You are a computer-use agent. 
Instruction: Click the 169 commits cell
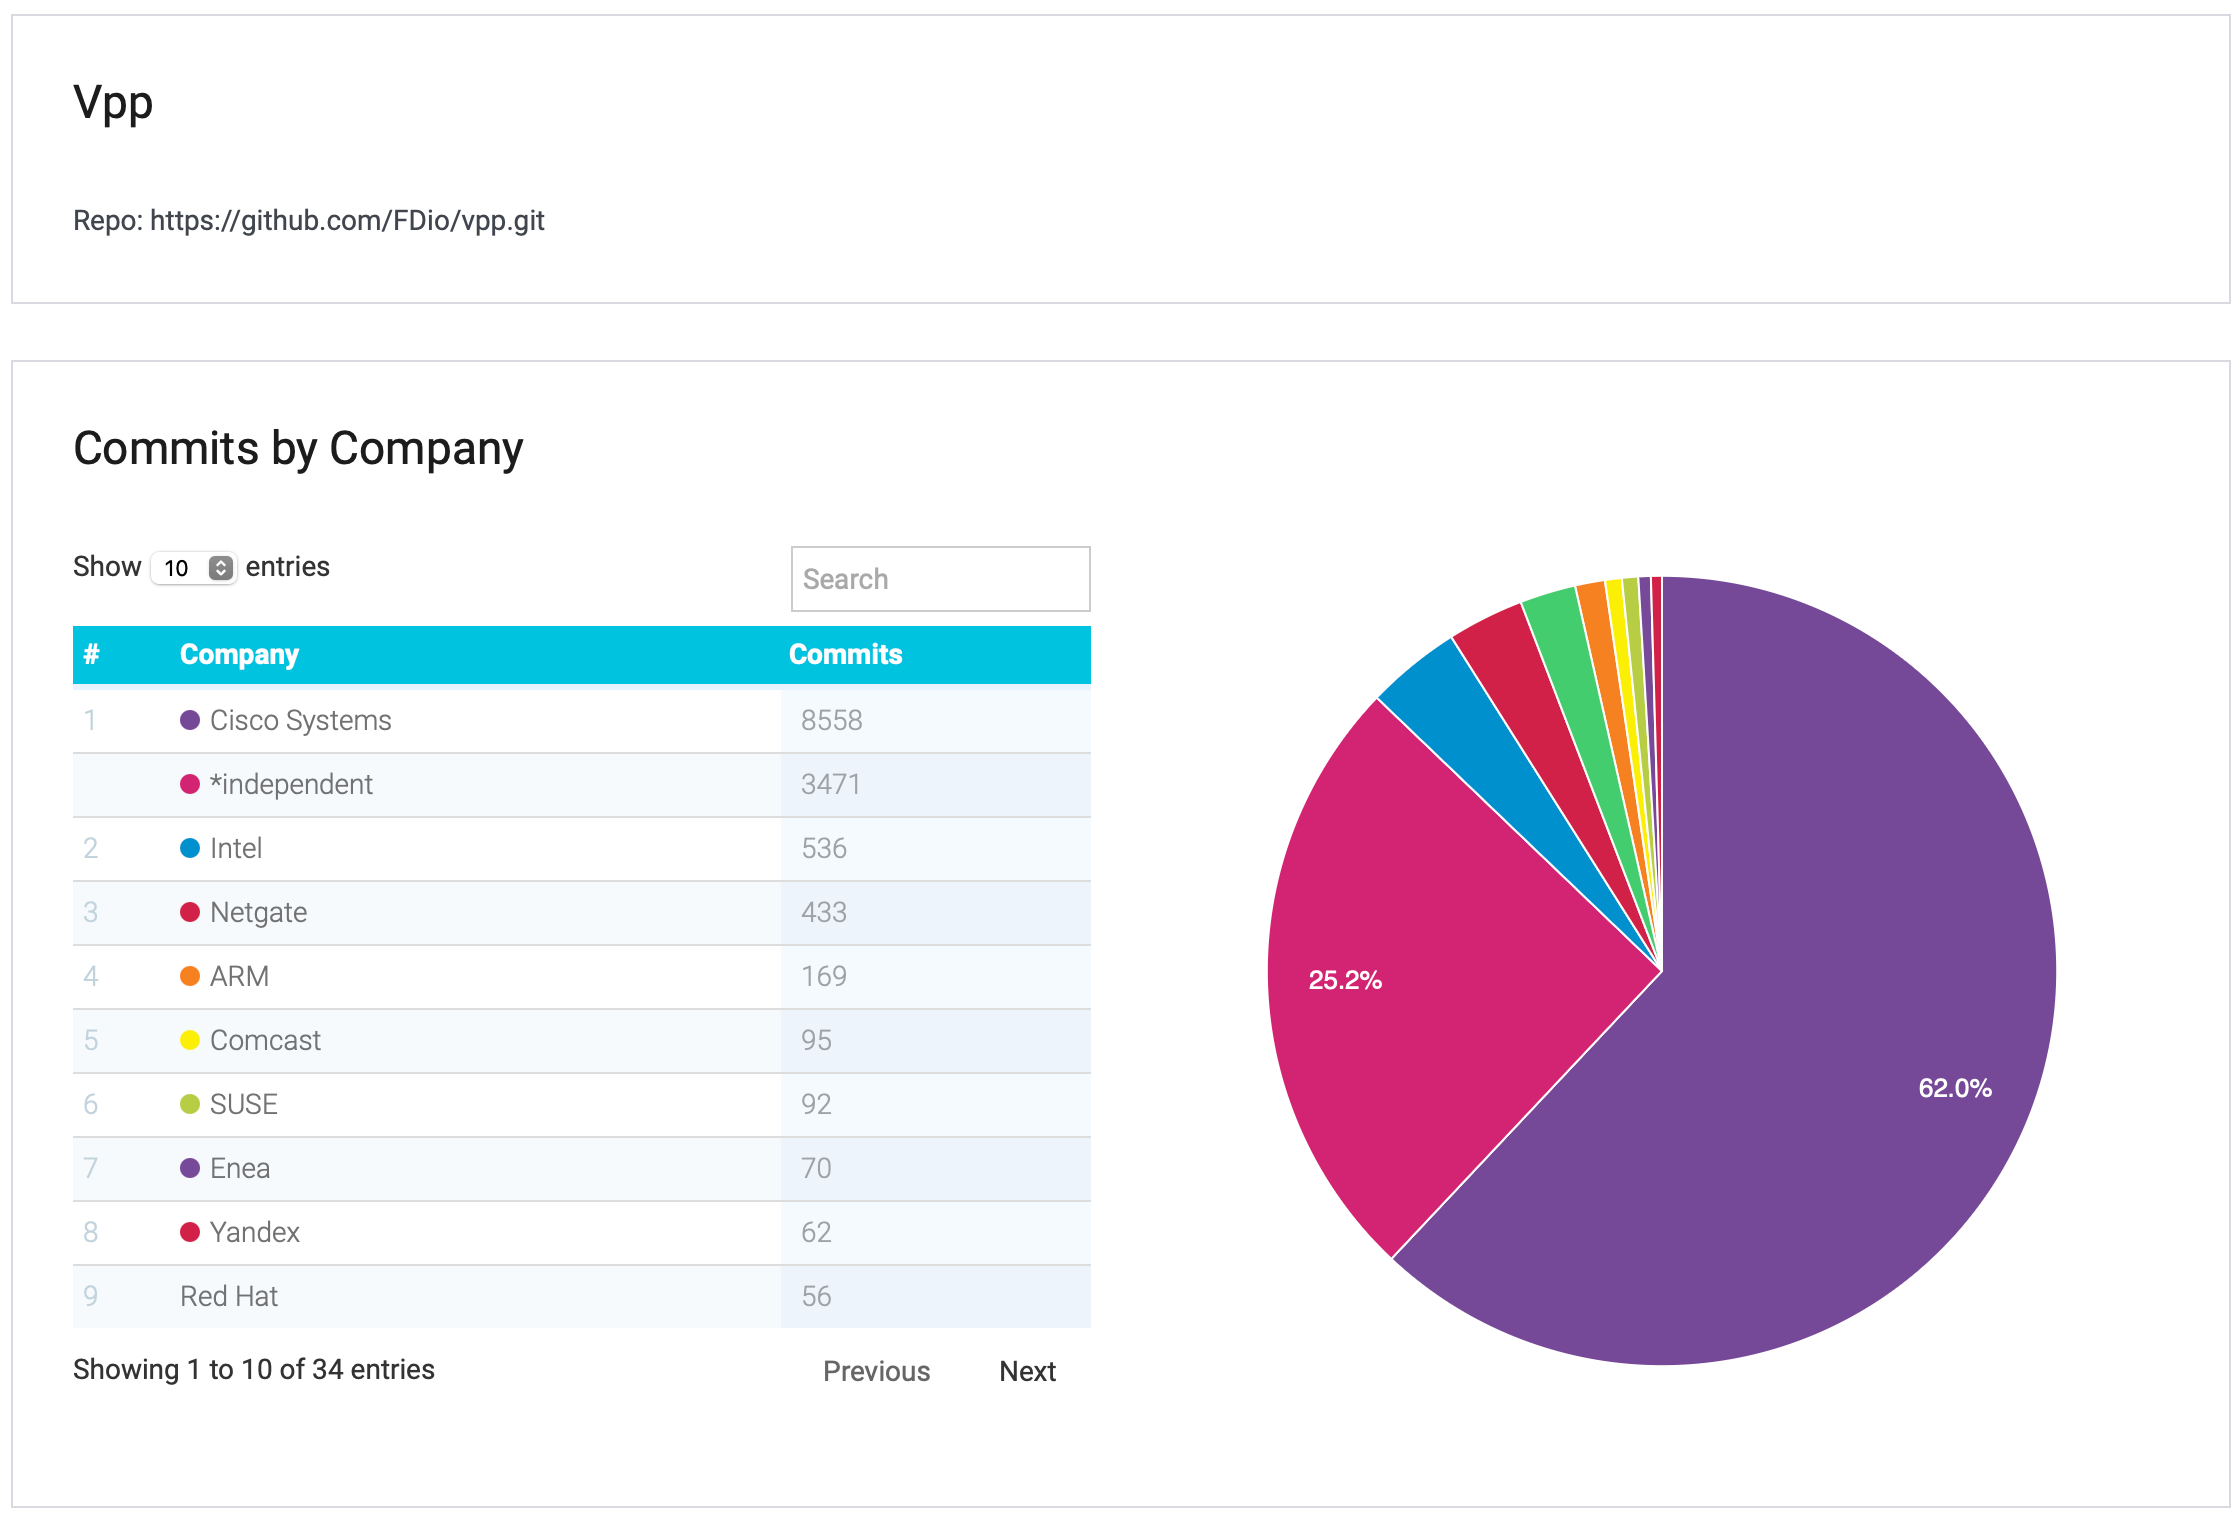[935, 976]
